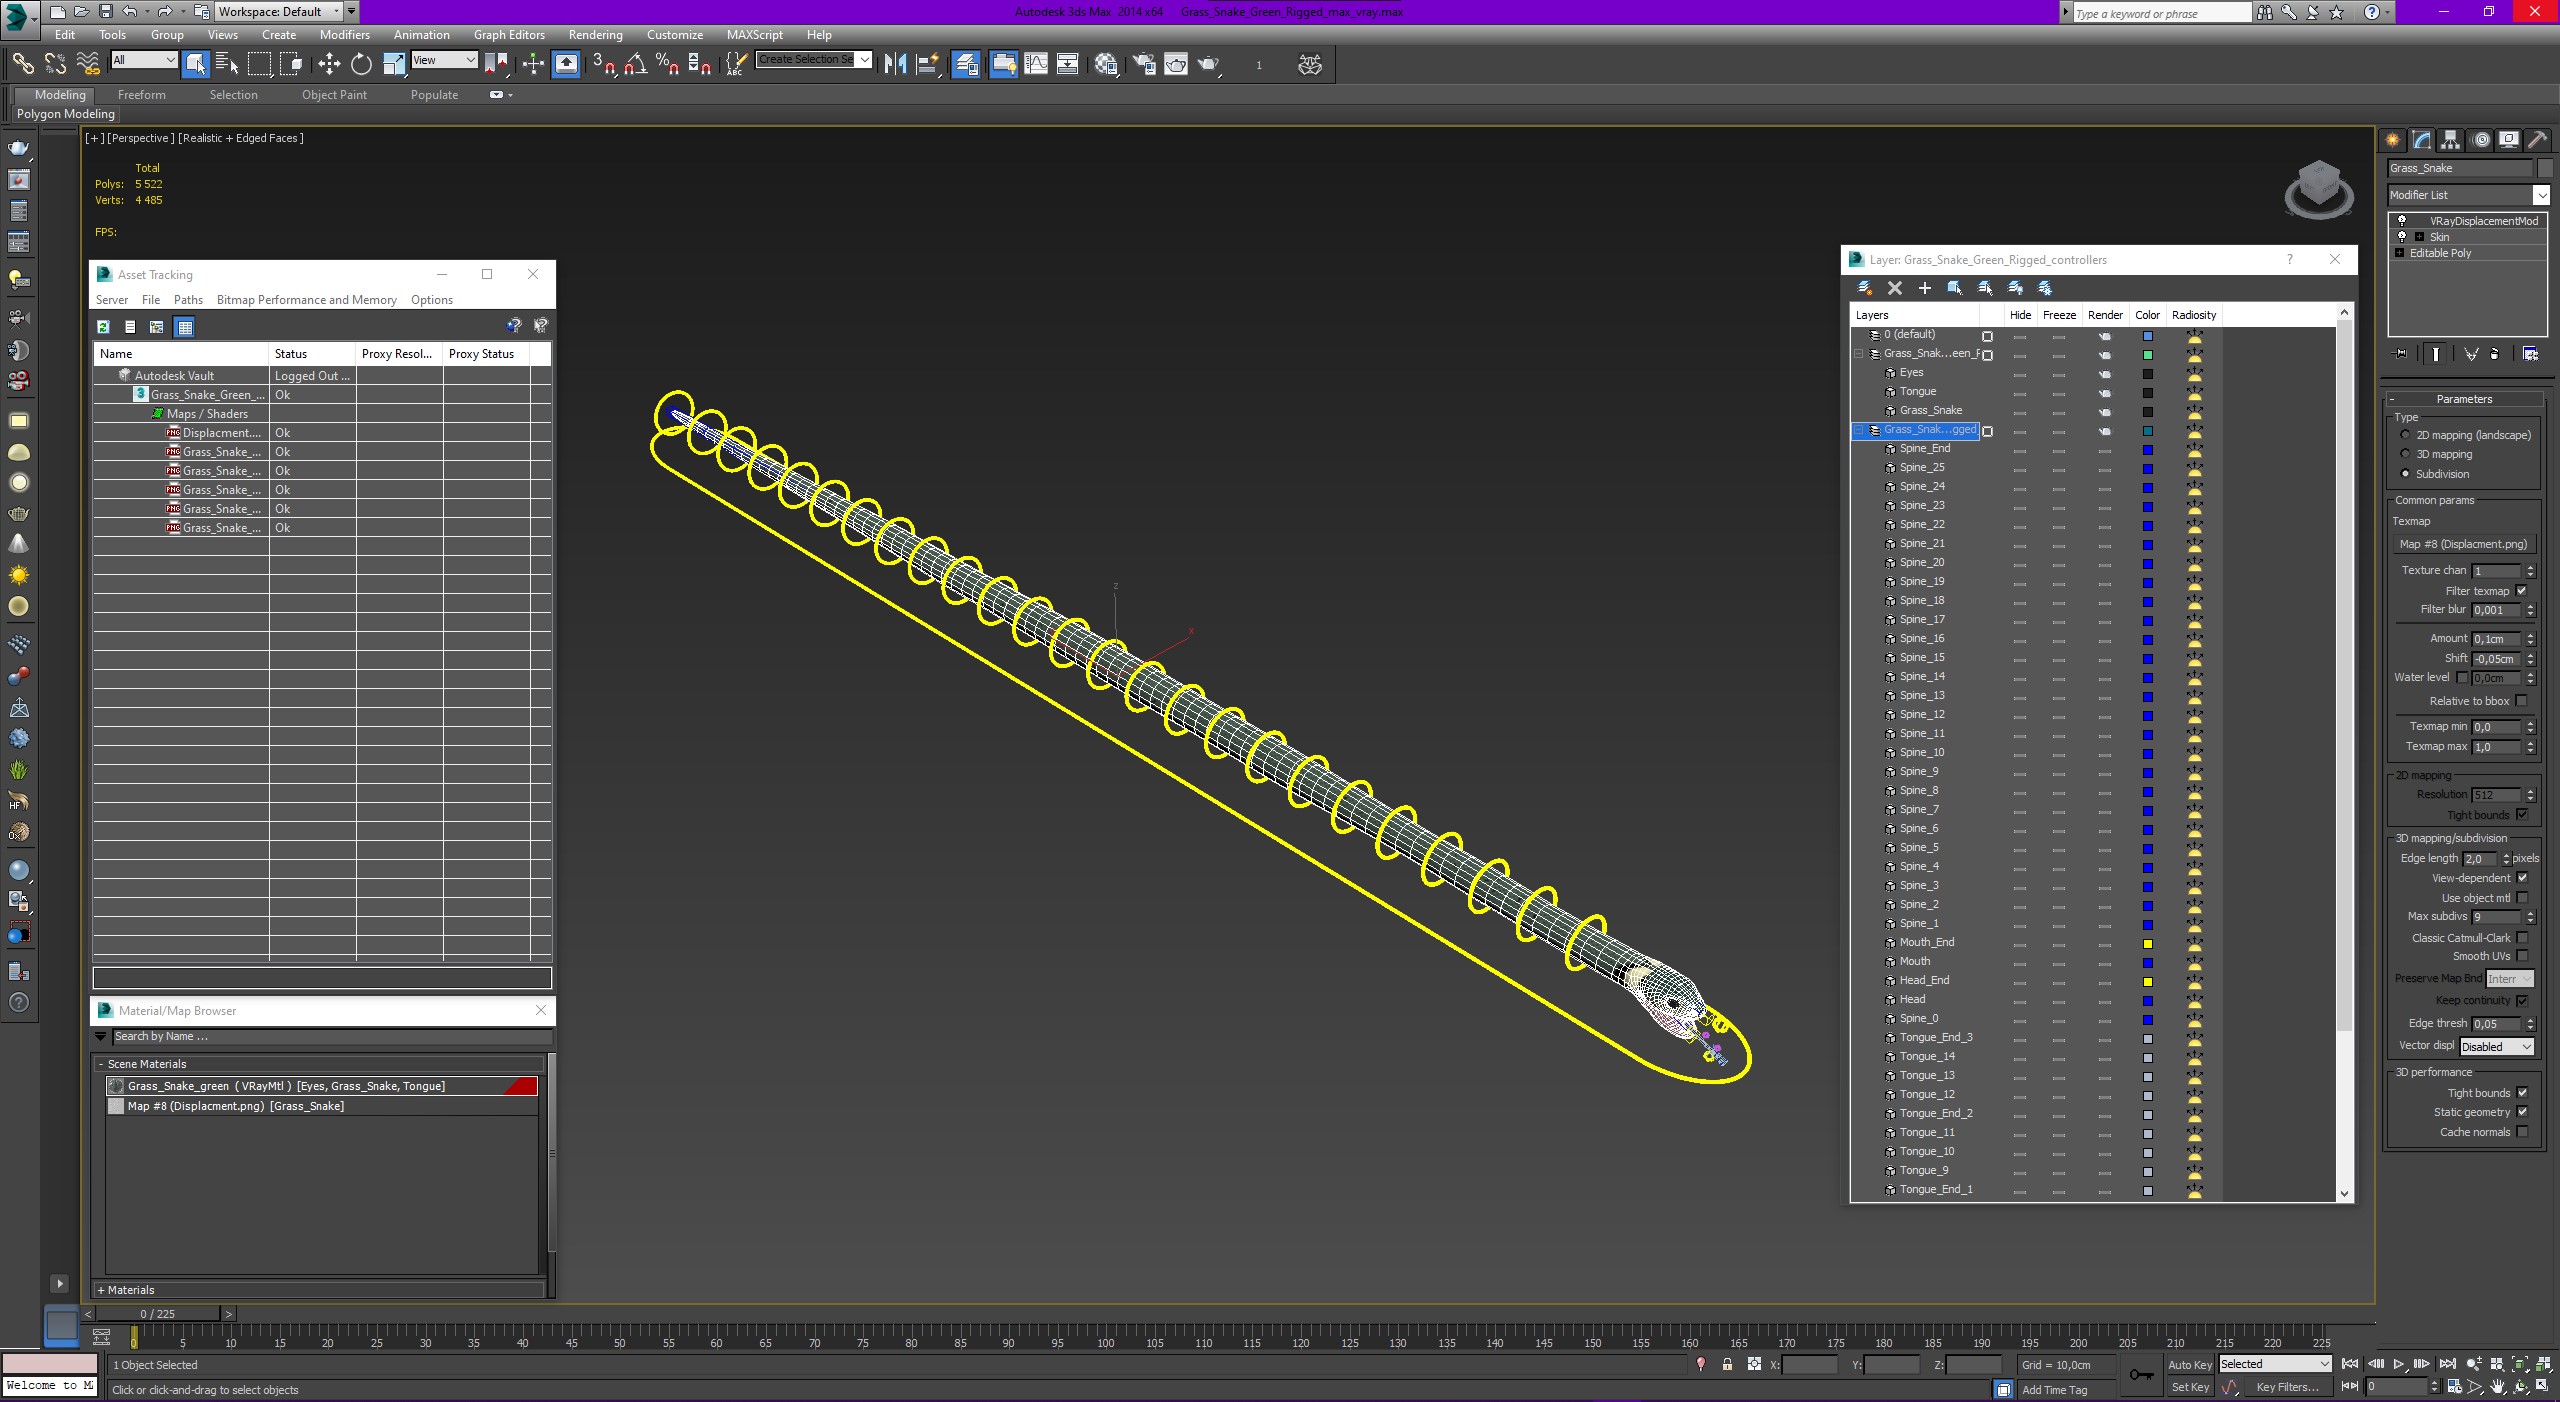Open the Rendering menu
Viewport: 2560px width, 1402px height.
tap(595, 35)
